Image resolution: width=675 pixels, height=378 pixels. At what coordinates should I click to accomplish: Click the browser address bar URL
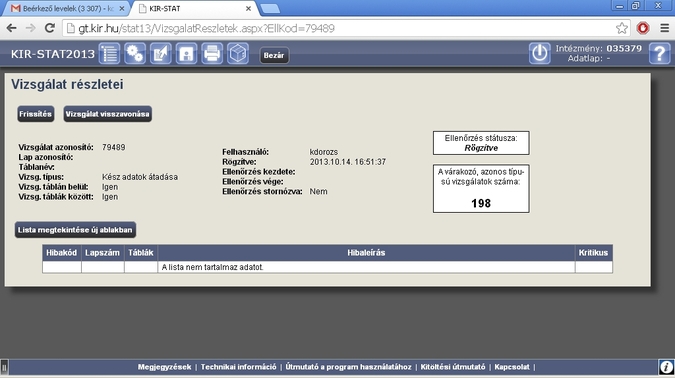[206, 28]
